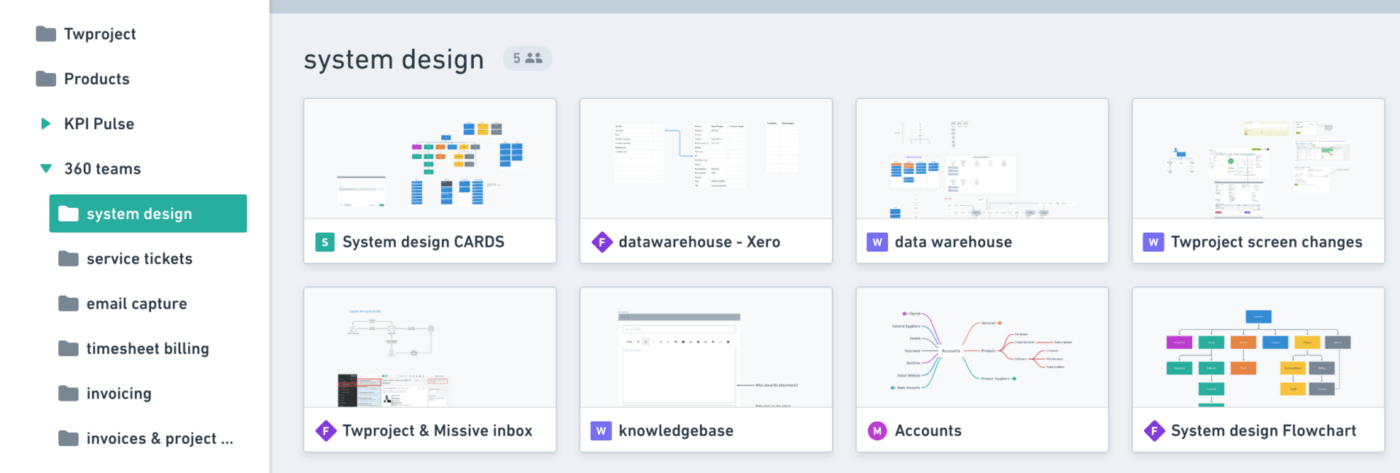The image size is (1400, 473).
Task: Click the knowledgebase W icon
Action: (600, 431)
